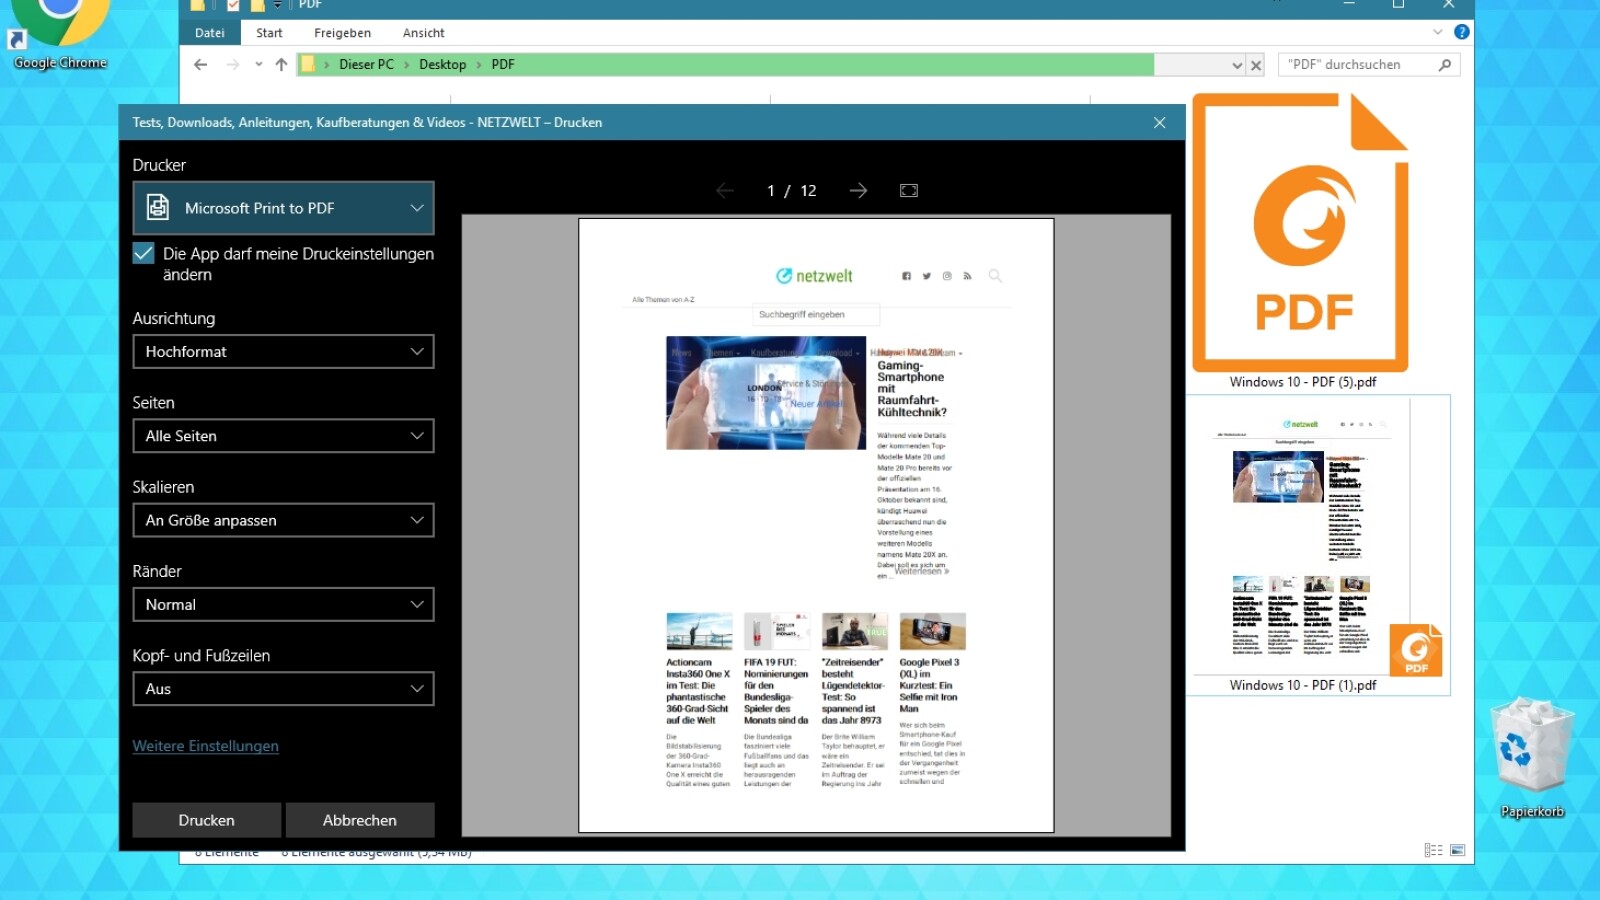Click the Drucken button
Image resolution: width=1600 pixels, height=900 pixels.
(207, 820)
